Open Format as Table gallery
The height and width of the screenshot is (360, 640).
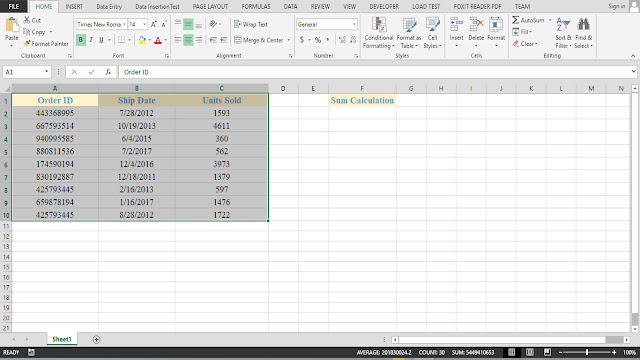[x=409, y=33]
